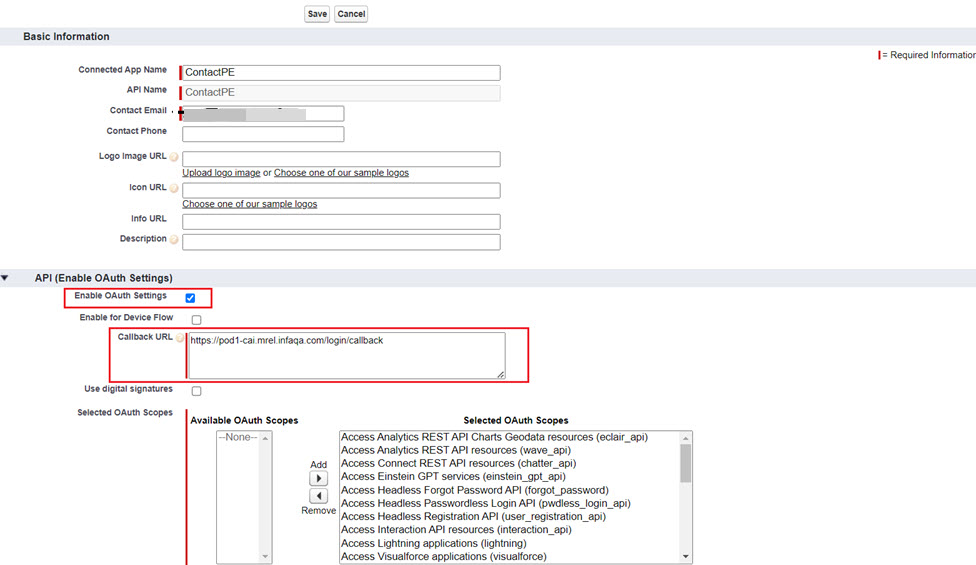Click the Save button

[x=317, y=14]
